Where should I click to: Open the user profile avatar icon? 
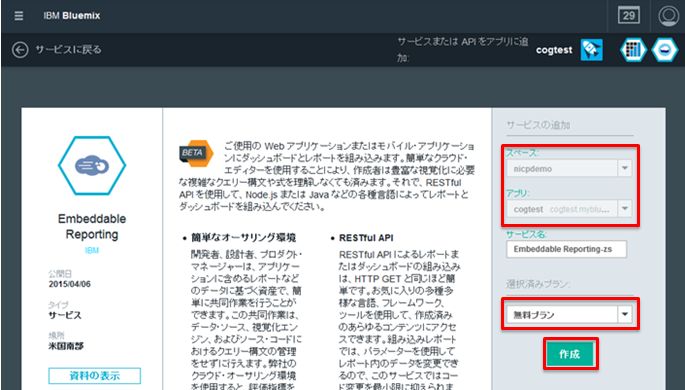(x=668, y=16)
